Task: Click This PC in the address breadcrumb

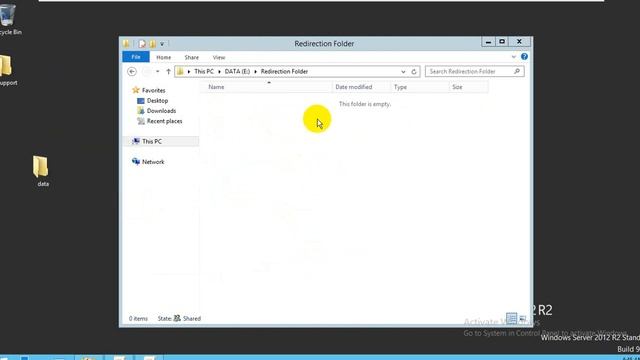Action: [204, 71]
